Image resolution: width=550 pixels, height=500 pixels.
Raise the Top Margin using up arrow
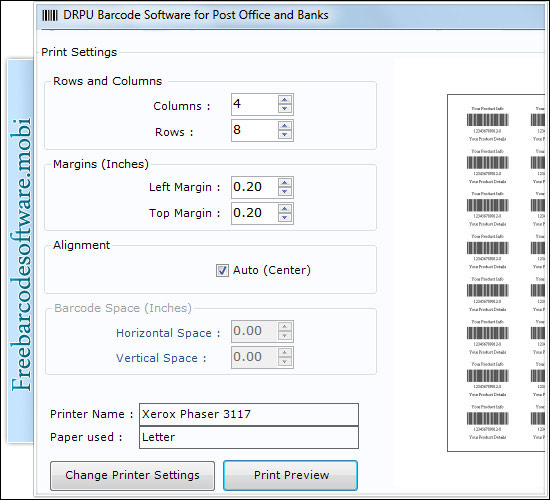284,208
